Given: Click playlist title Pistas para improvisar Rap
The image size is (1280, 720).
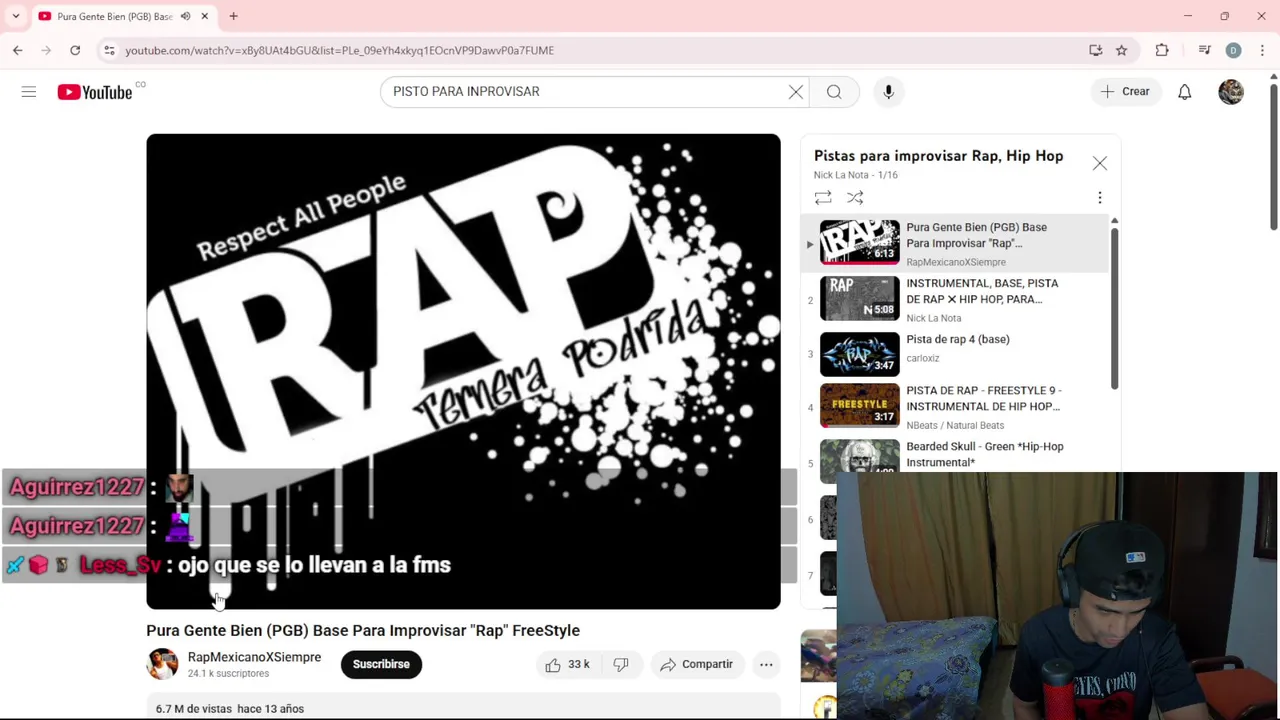Looking at the screenshot, I should [x=938, y=156].
